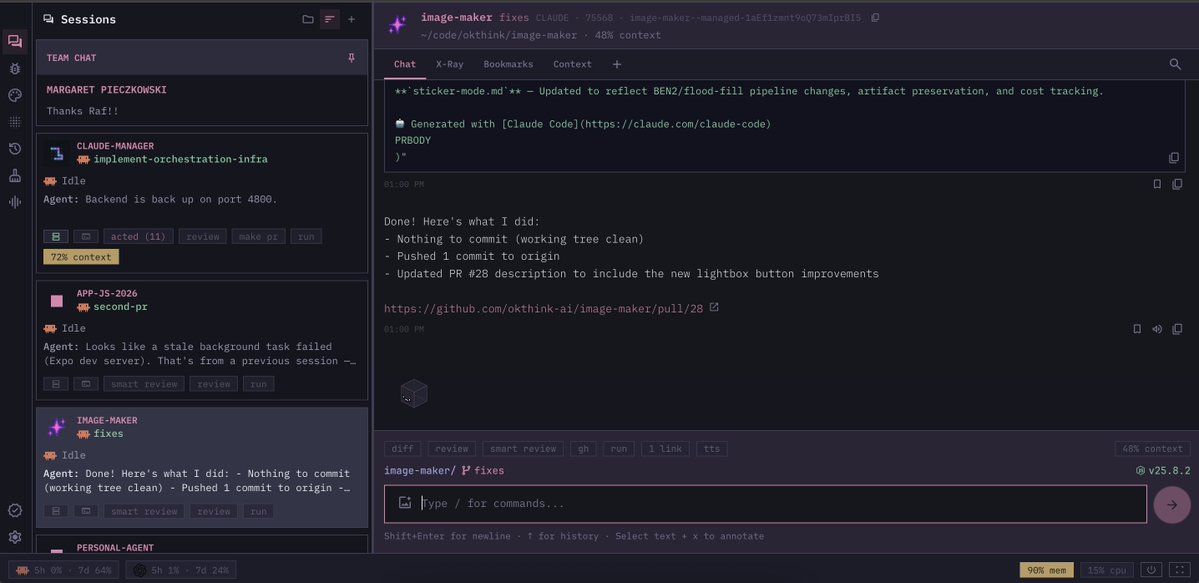The image size is (1199, 583).
Task: Bookmark the message below the code block
Action: [1157, 184]
